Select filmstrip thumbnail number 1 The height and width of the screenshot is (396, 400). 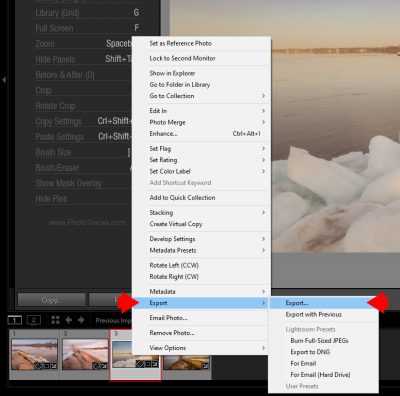point(34,354)
